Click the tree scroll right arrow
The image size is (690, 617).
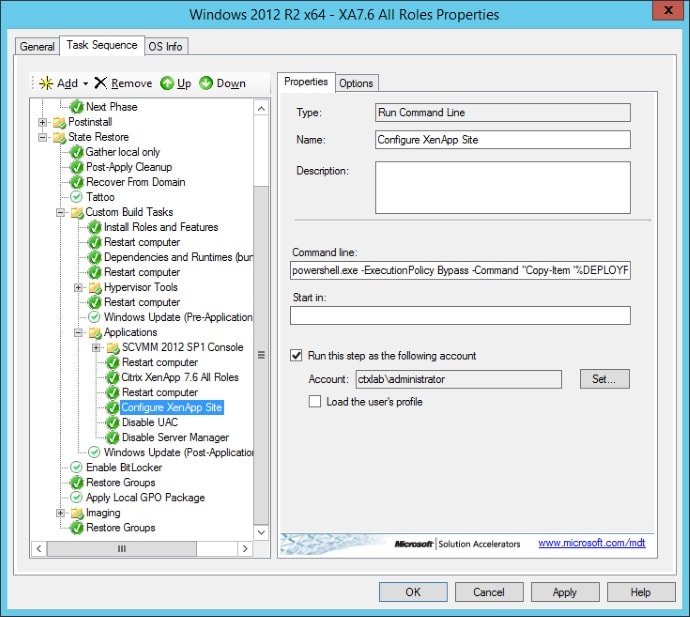[245, 549]
